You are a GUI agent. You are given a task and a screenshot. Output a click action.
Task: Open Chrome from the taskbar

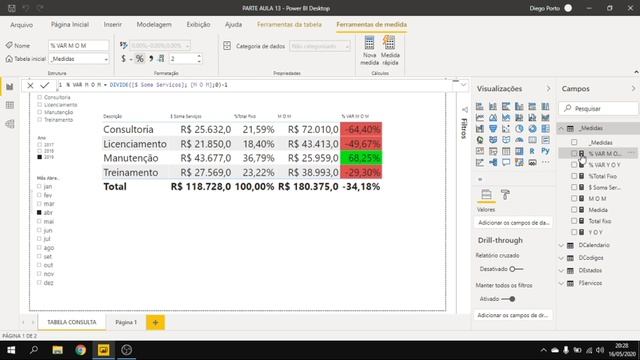coord(80,350)
